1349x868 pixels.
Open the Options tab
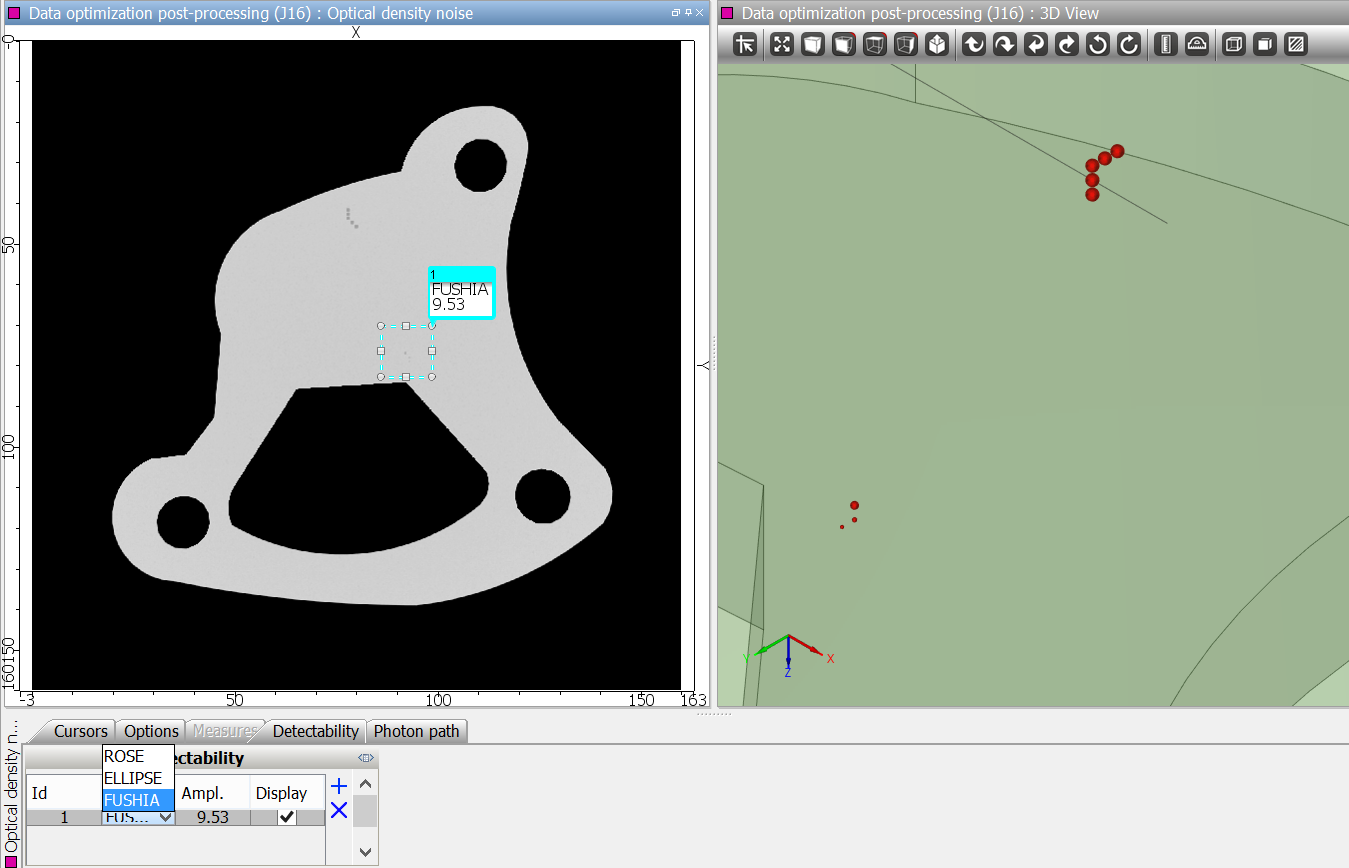[151, 731]
